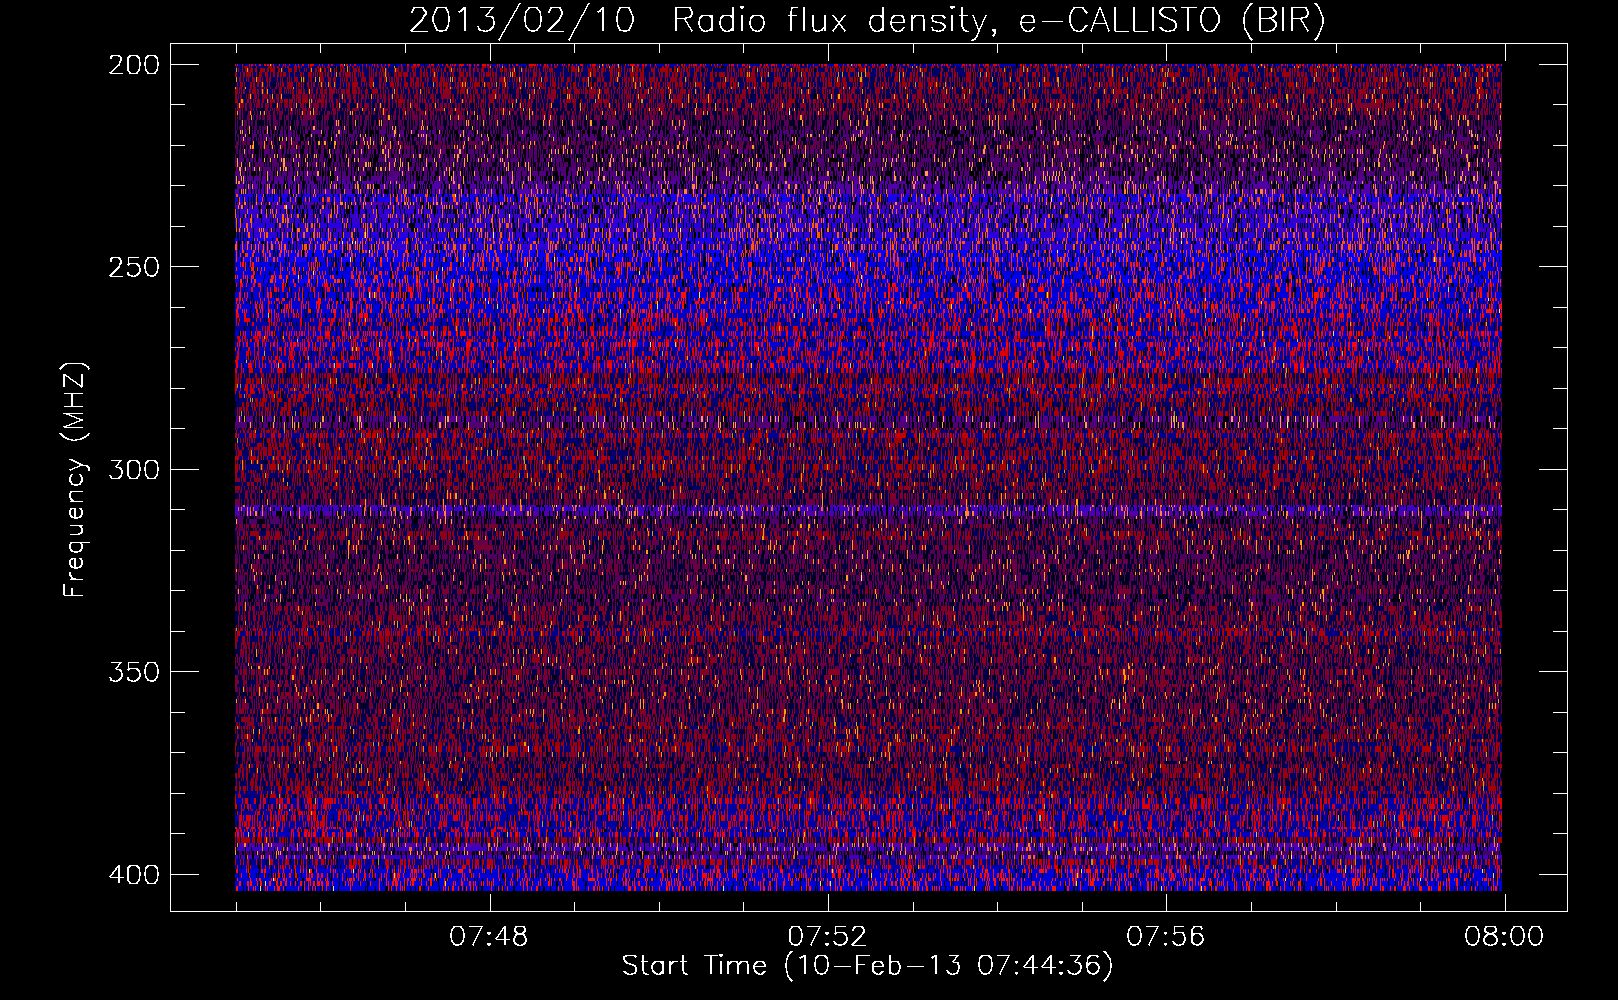The width and height of the screenshot is (1618, 1000).
Task: Click the purple horizontal interference line near 310 MHz
Action: click(868, 511)
